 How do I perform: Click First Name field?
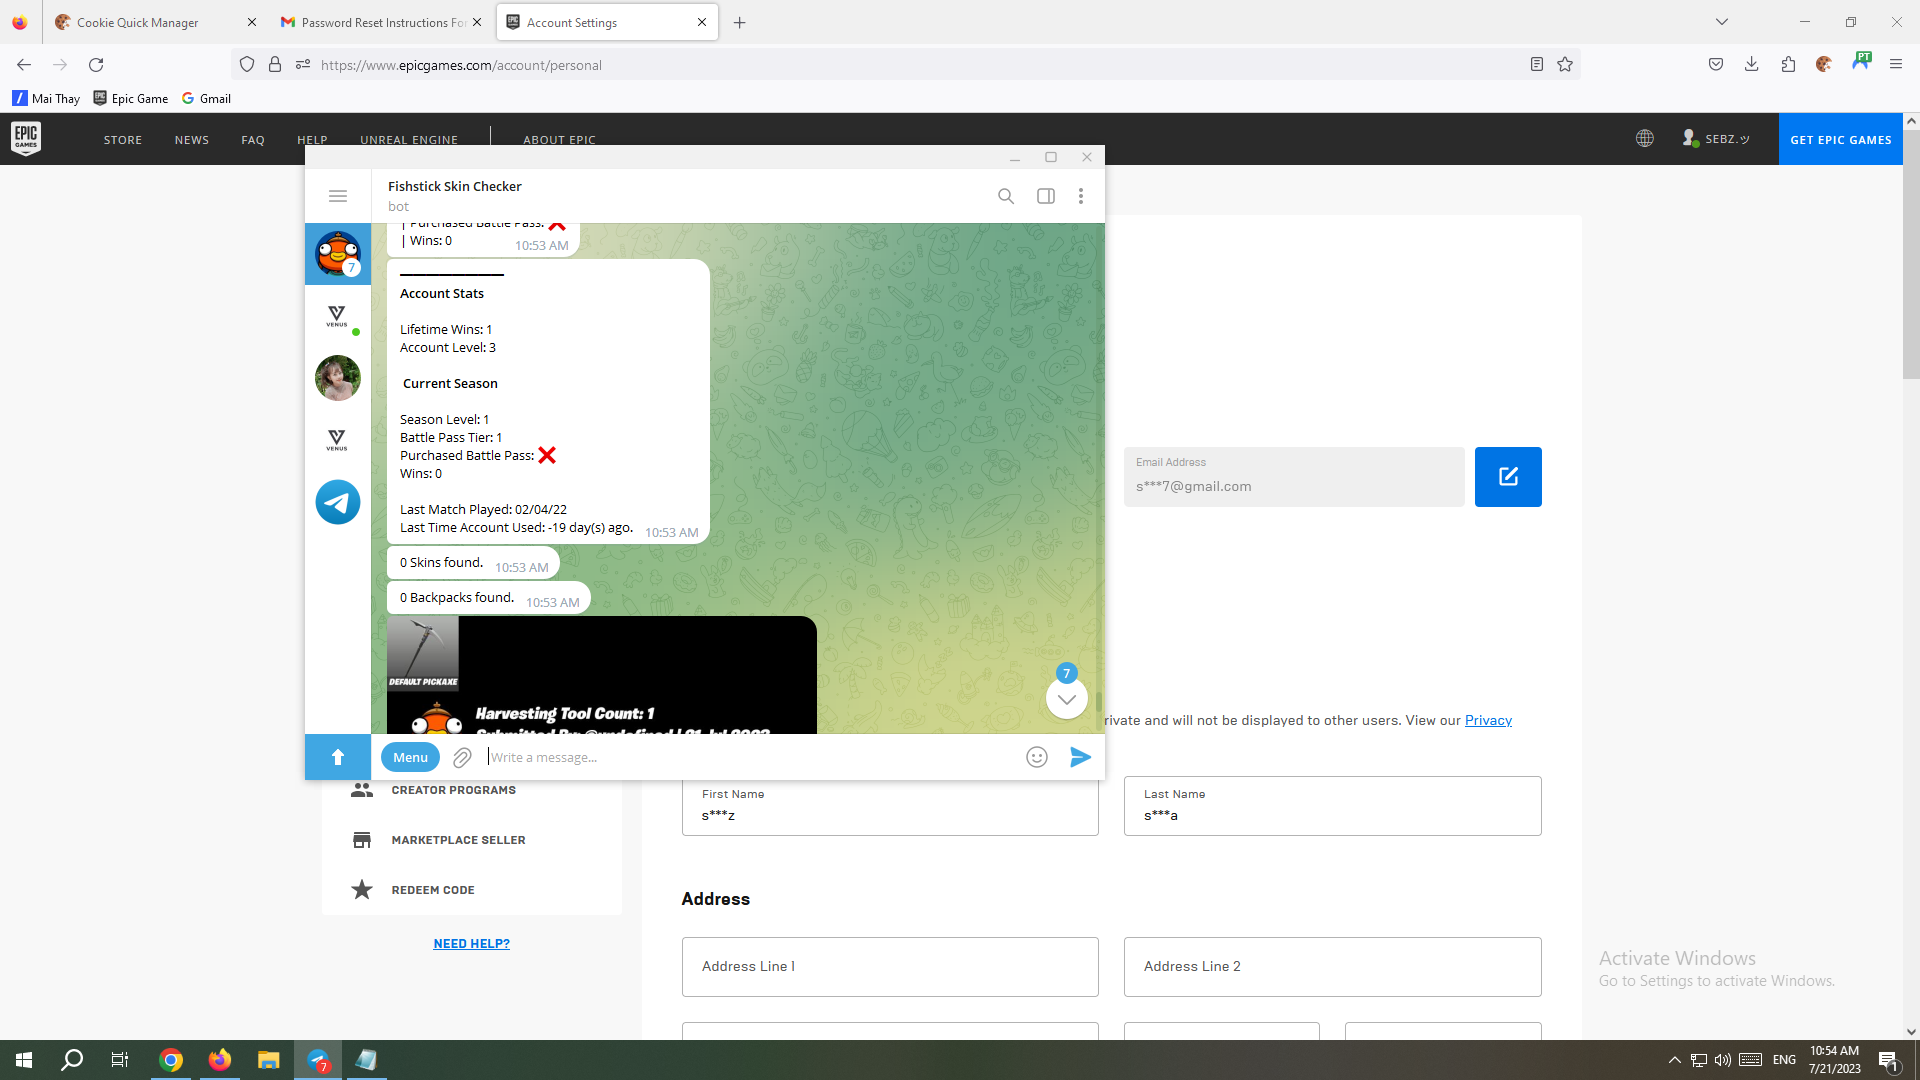890,806
